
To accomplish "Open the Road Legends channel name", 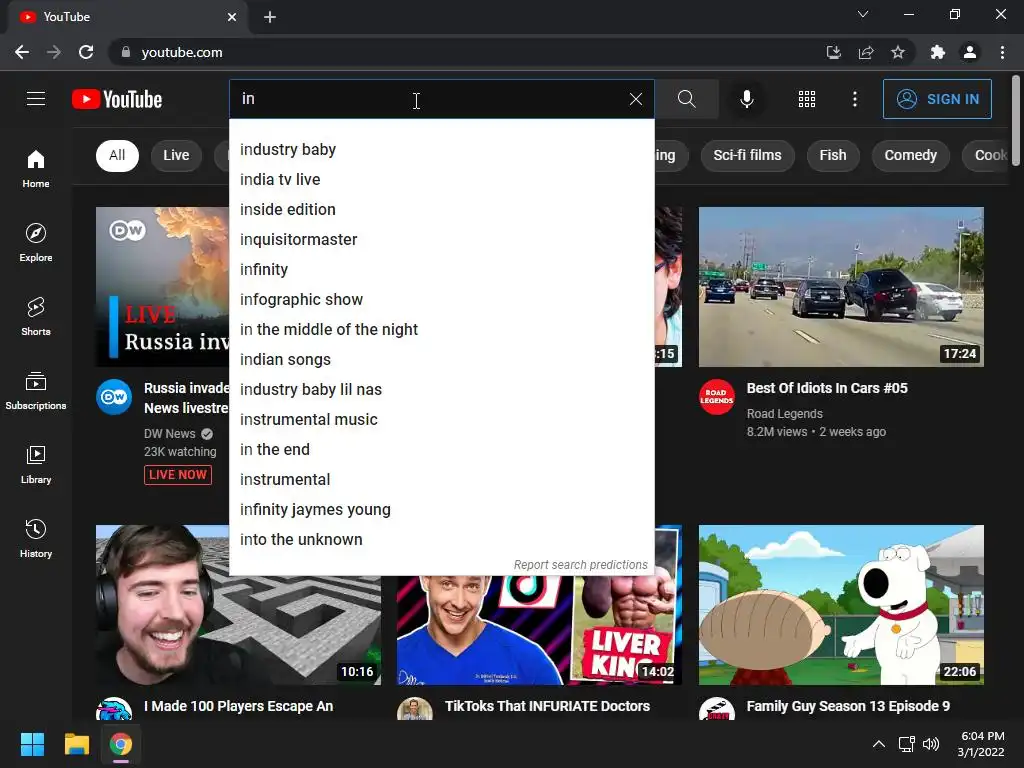I will (x=784, y=414).
